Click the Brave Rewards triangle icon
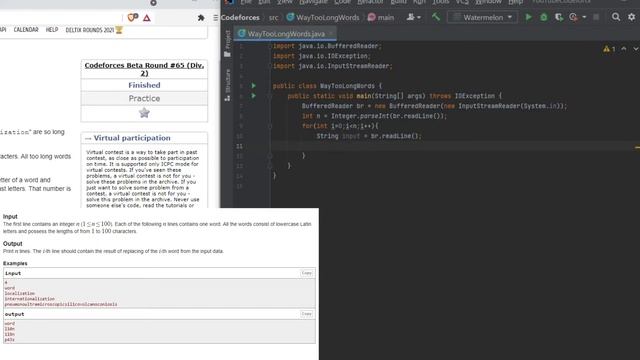 147,18
